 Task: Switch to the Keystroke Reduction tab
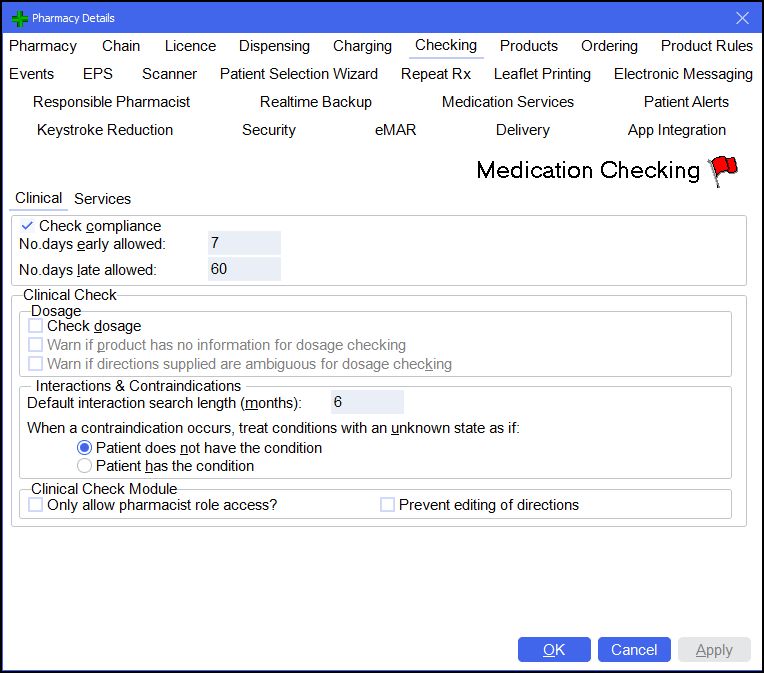(x=105, y=130)
